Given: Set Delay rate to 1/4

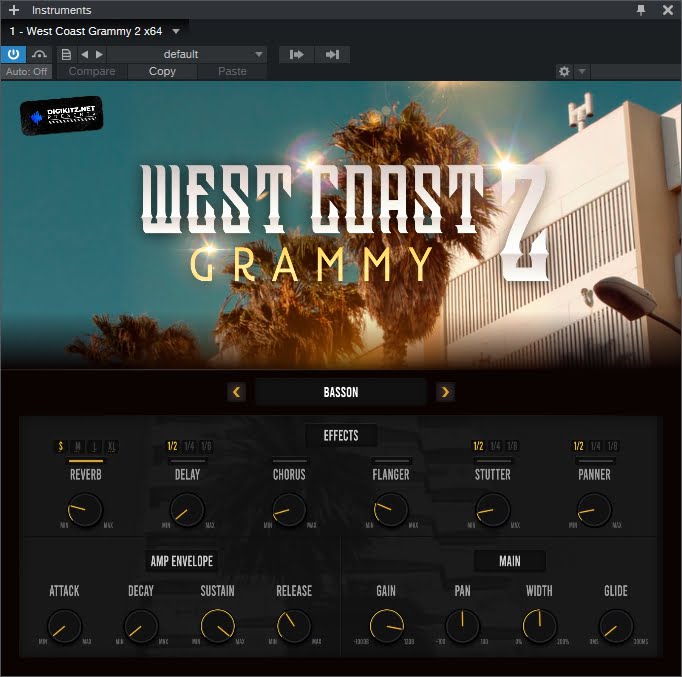Looking at the screenshot, I should (x=189, y=446).
